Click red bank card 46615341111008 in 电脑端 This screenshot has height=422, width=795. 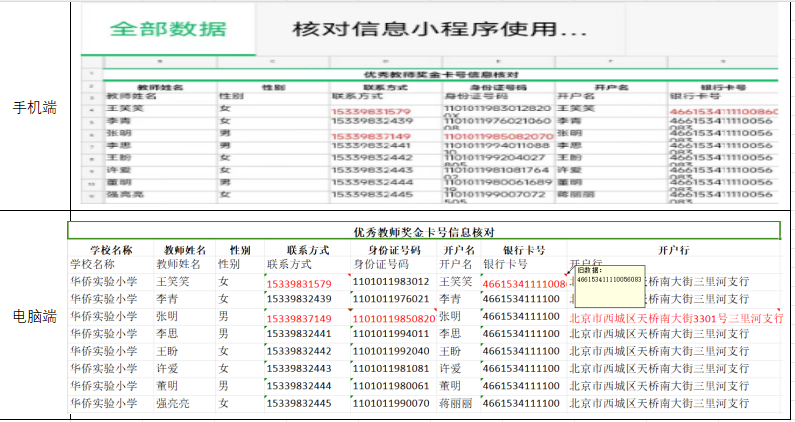524,284
